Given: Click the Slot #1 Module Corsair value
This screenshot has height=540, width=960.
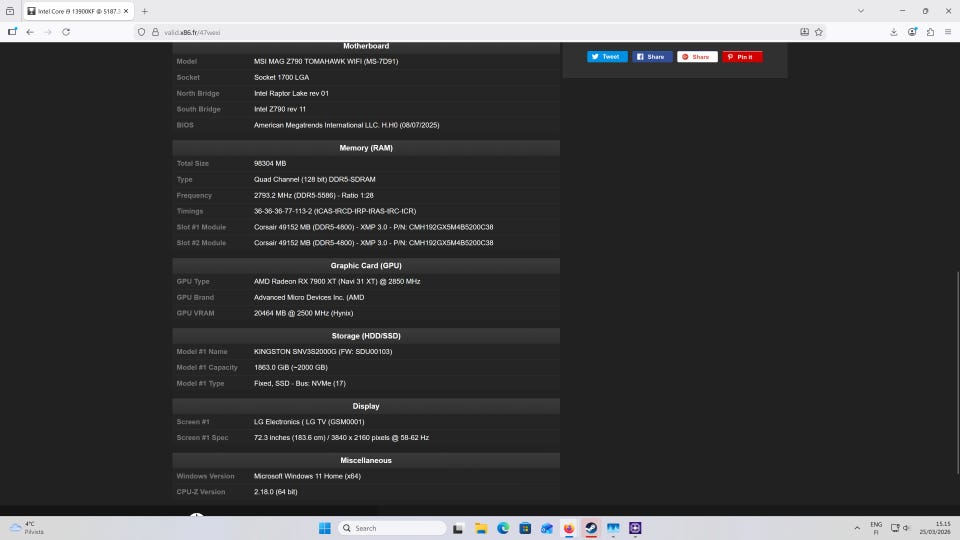Looking at the screenshot, I should (x=373, y=227).
